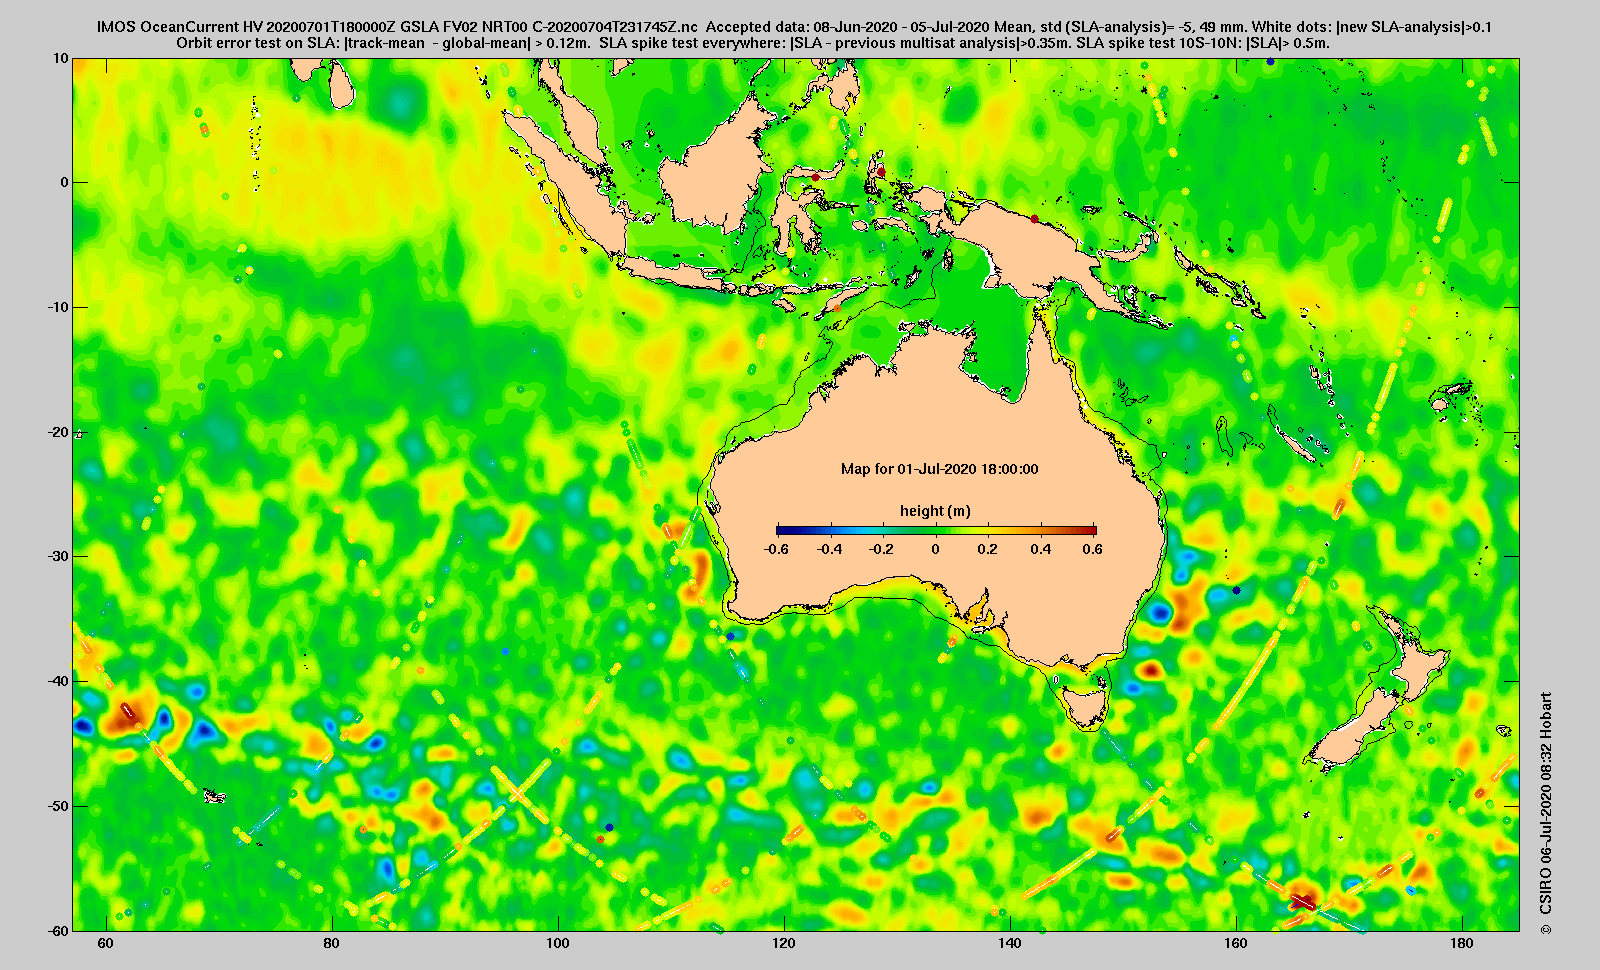Click the IMOS OceanCurrent title line
The image size is (1600, 970).
click(794, 27)
